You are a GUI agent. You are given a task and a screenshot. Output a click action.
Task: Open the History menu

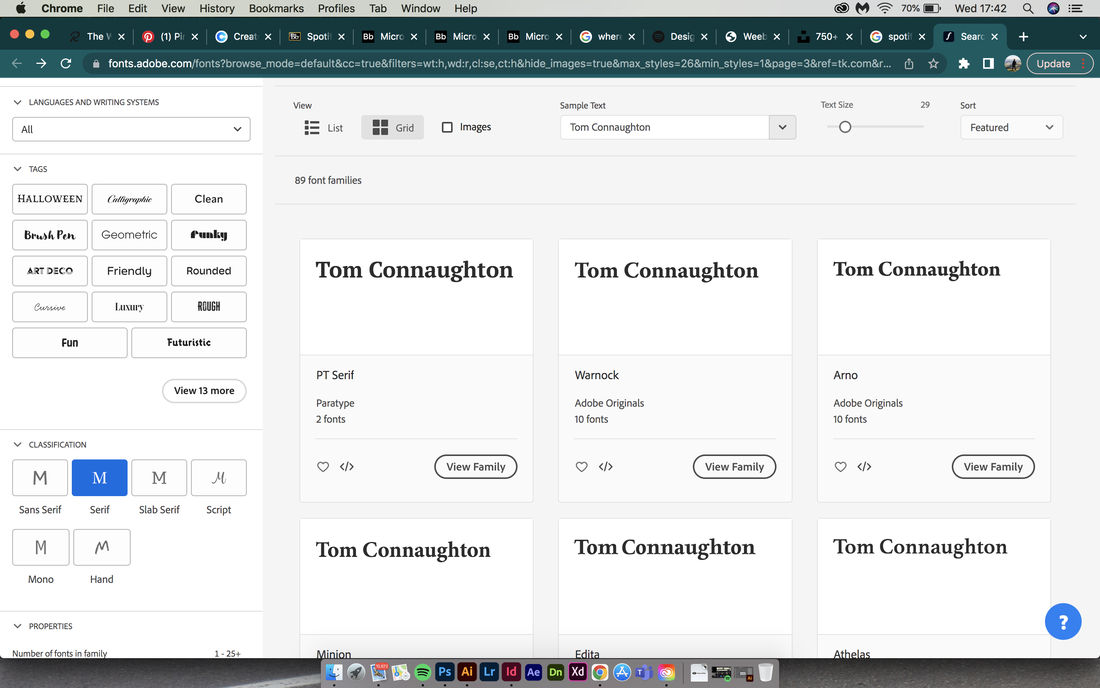[217, 8]
